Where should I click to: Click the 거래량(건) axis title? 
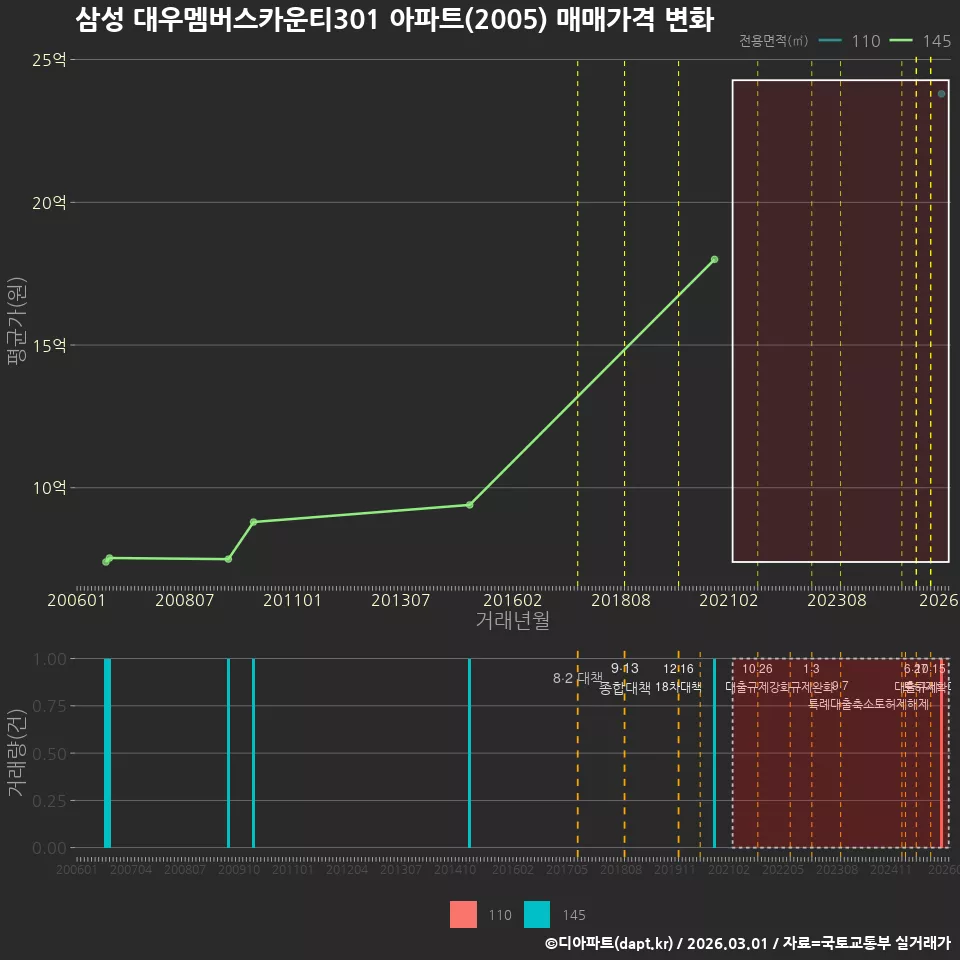click(x=17, y=752)
